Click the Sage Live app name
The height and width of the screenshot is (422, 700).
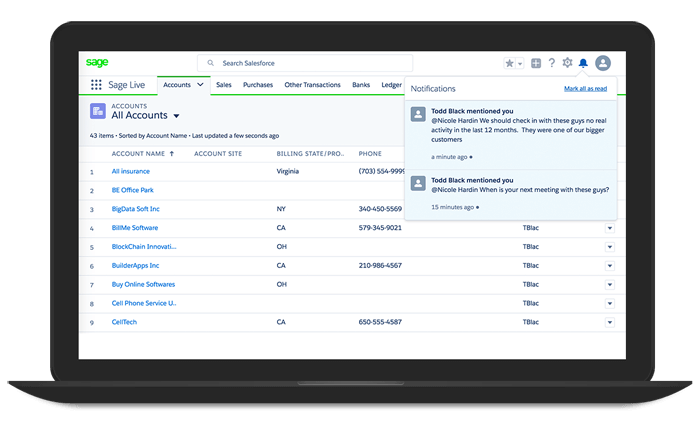tap(126, 85)
